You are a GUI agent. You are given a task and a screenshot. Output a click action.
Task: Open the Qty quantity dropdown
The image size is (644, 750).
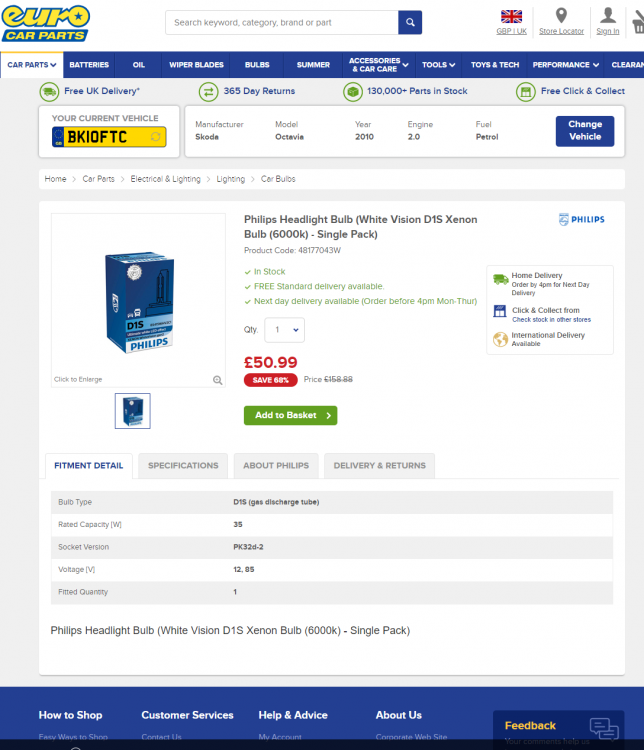(x=285, y=330)
